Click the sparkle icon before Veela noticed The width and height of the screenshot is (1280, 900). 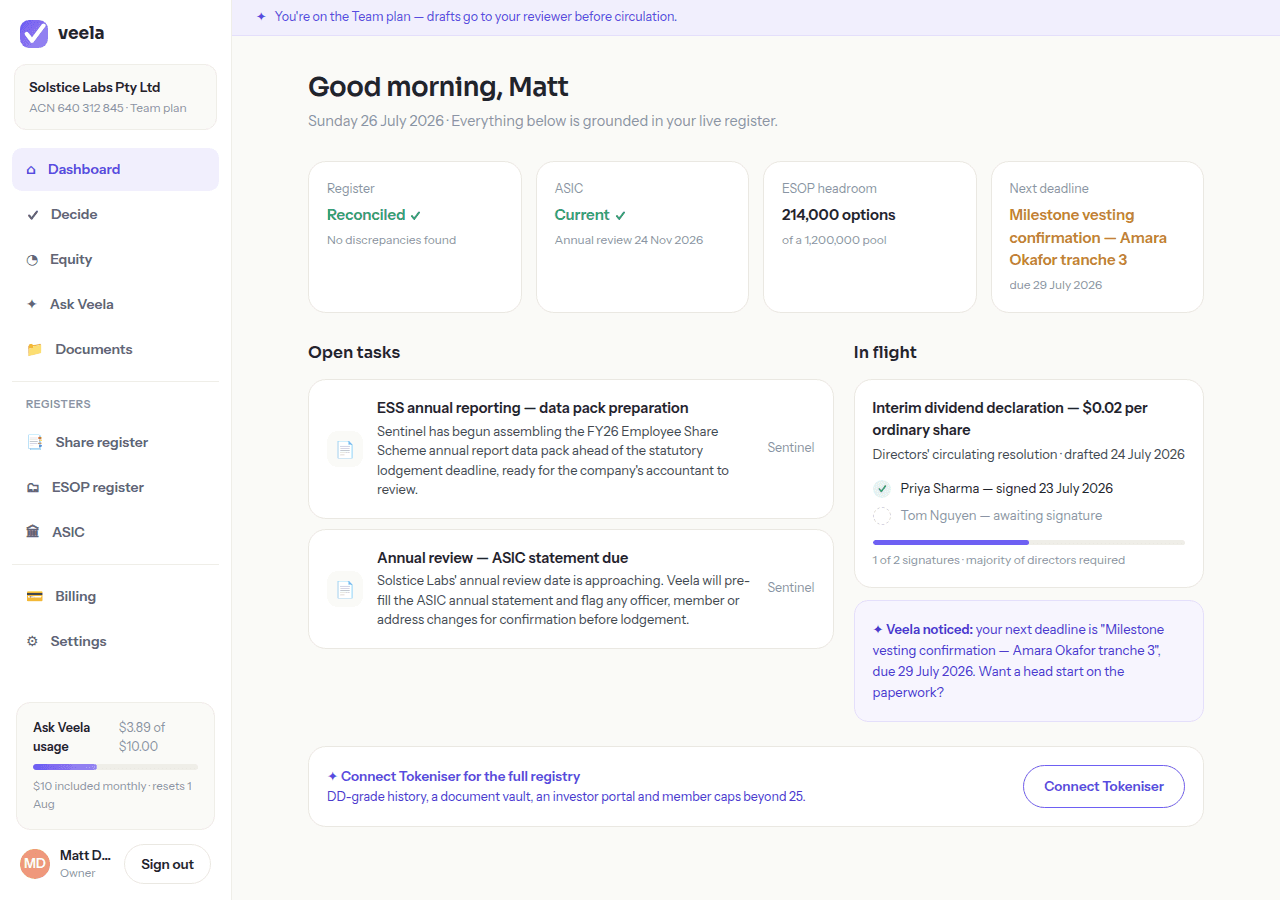pos(877,630)
